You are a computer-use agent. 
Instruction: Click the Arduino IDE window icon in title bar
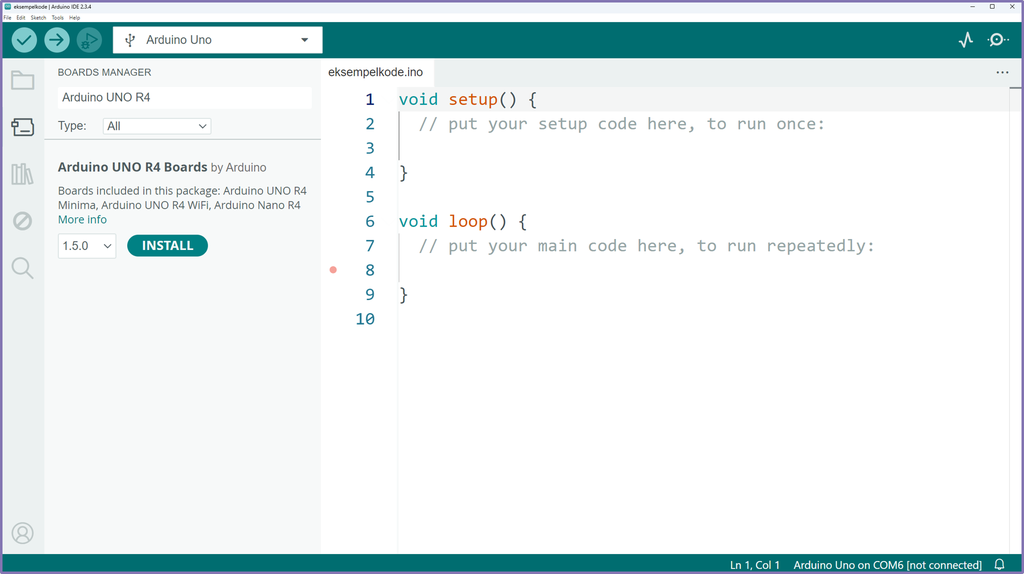[7, 7]
